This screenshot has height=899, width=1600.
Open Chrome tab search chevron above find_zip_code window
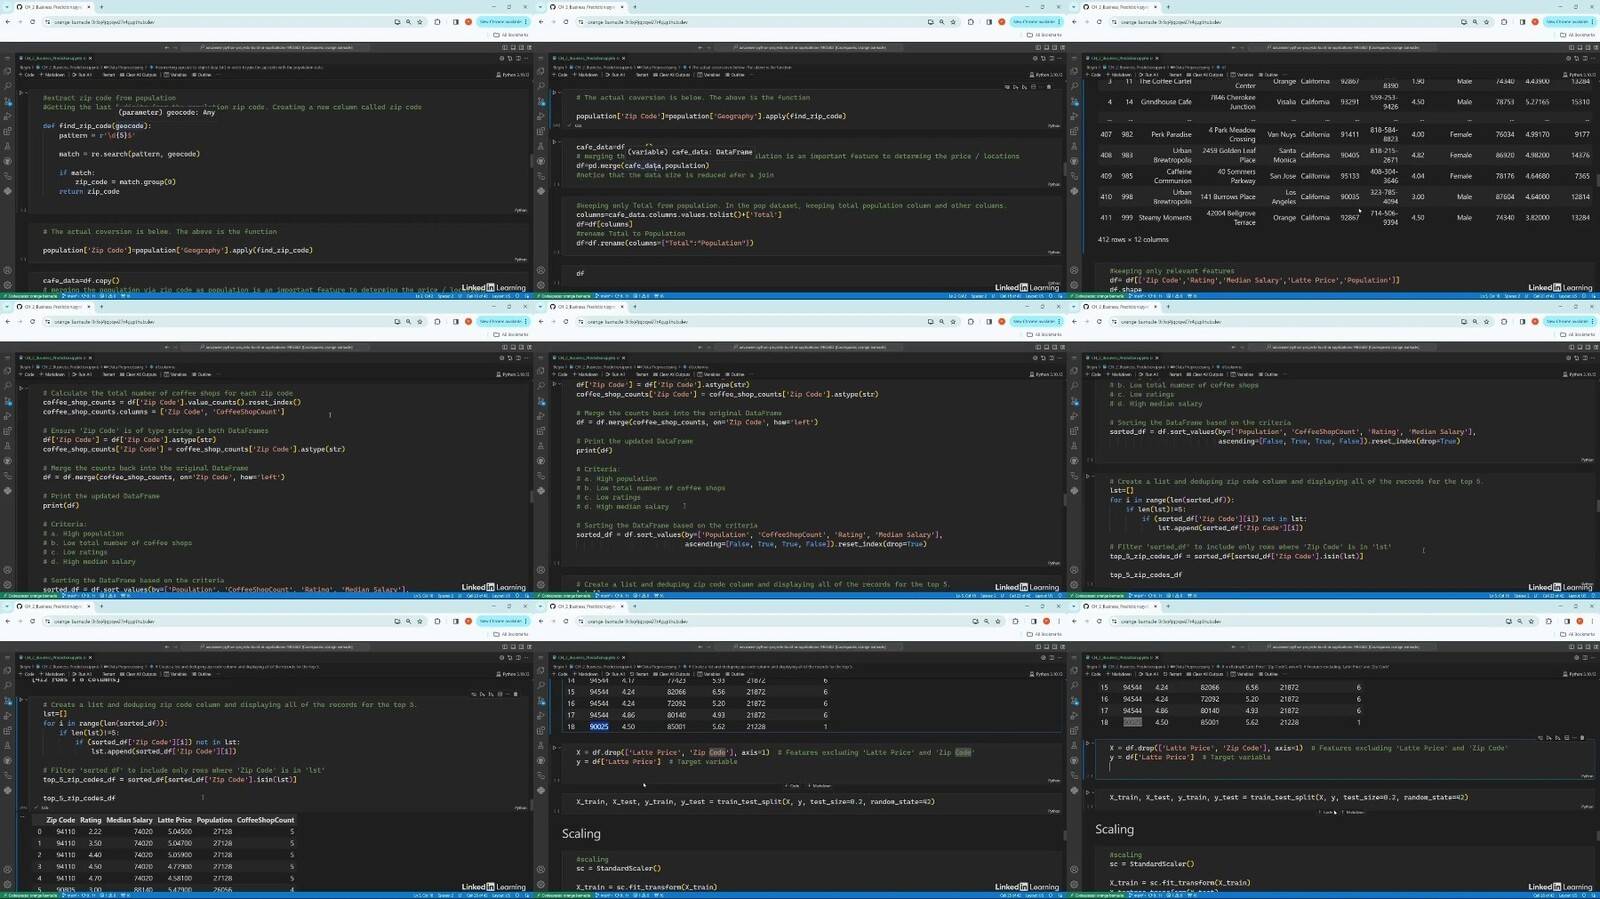coord(6,7)
